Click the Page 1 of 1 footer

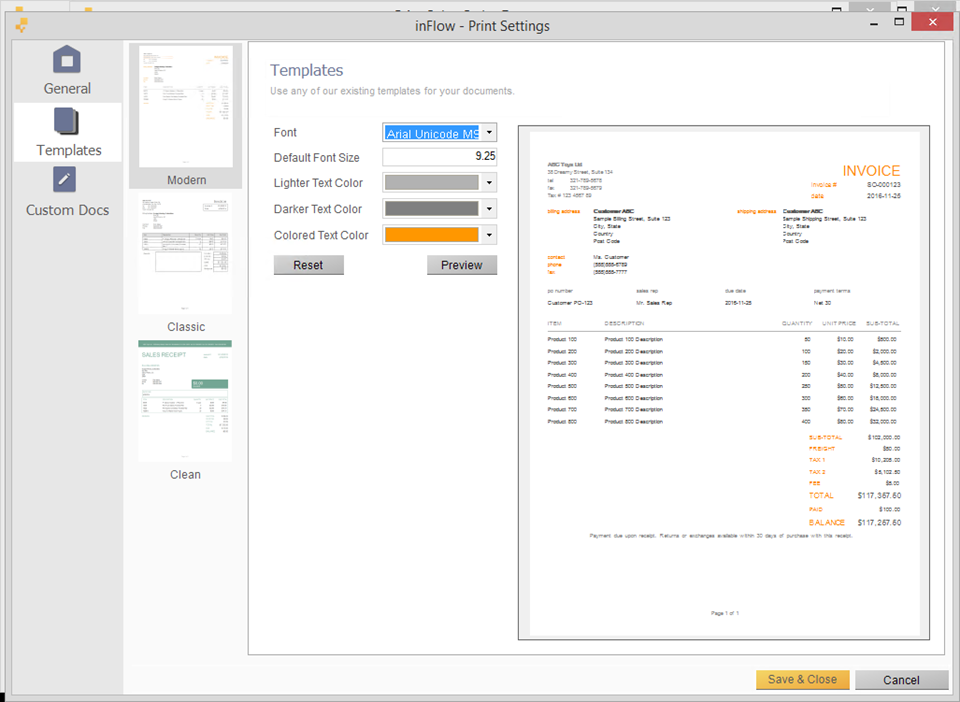click(x=724, y=613)
